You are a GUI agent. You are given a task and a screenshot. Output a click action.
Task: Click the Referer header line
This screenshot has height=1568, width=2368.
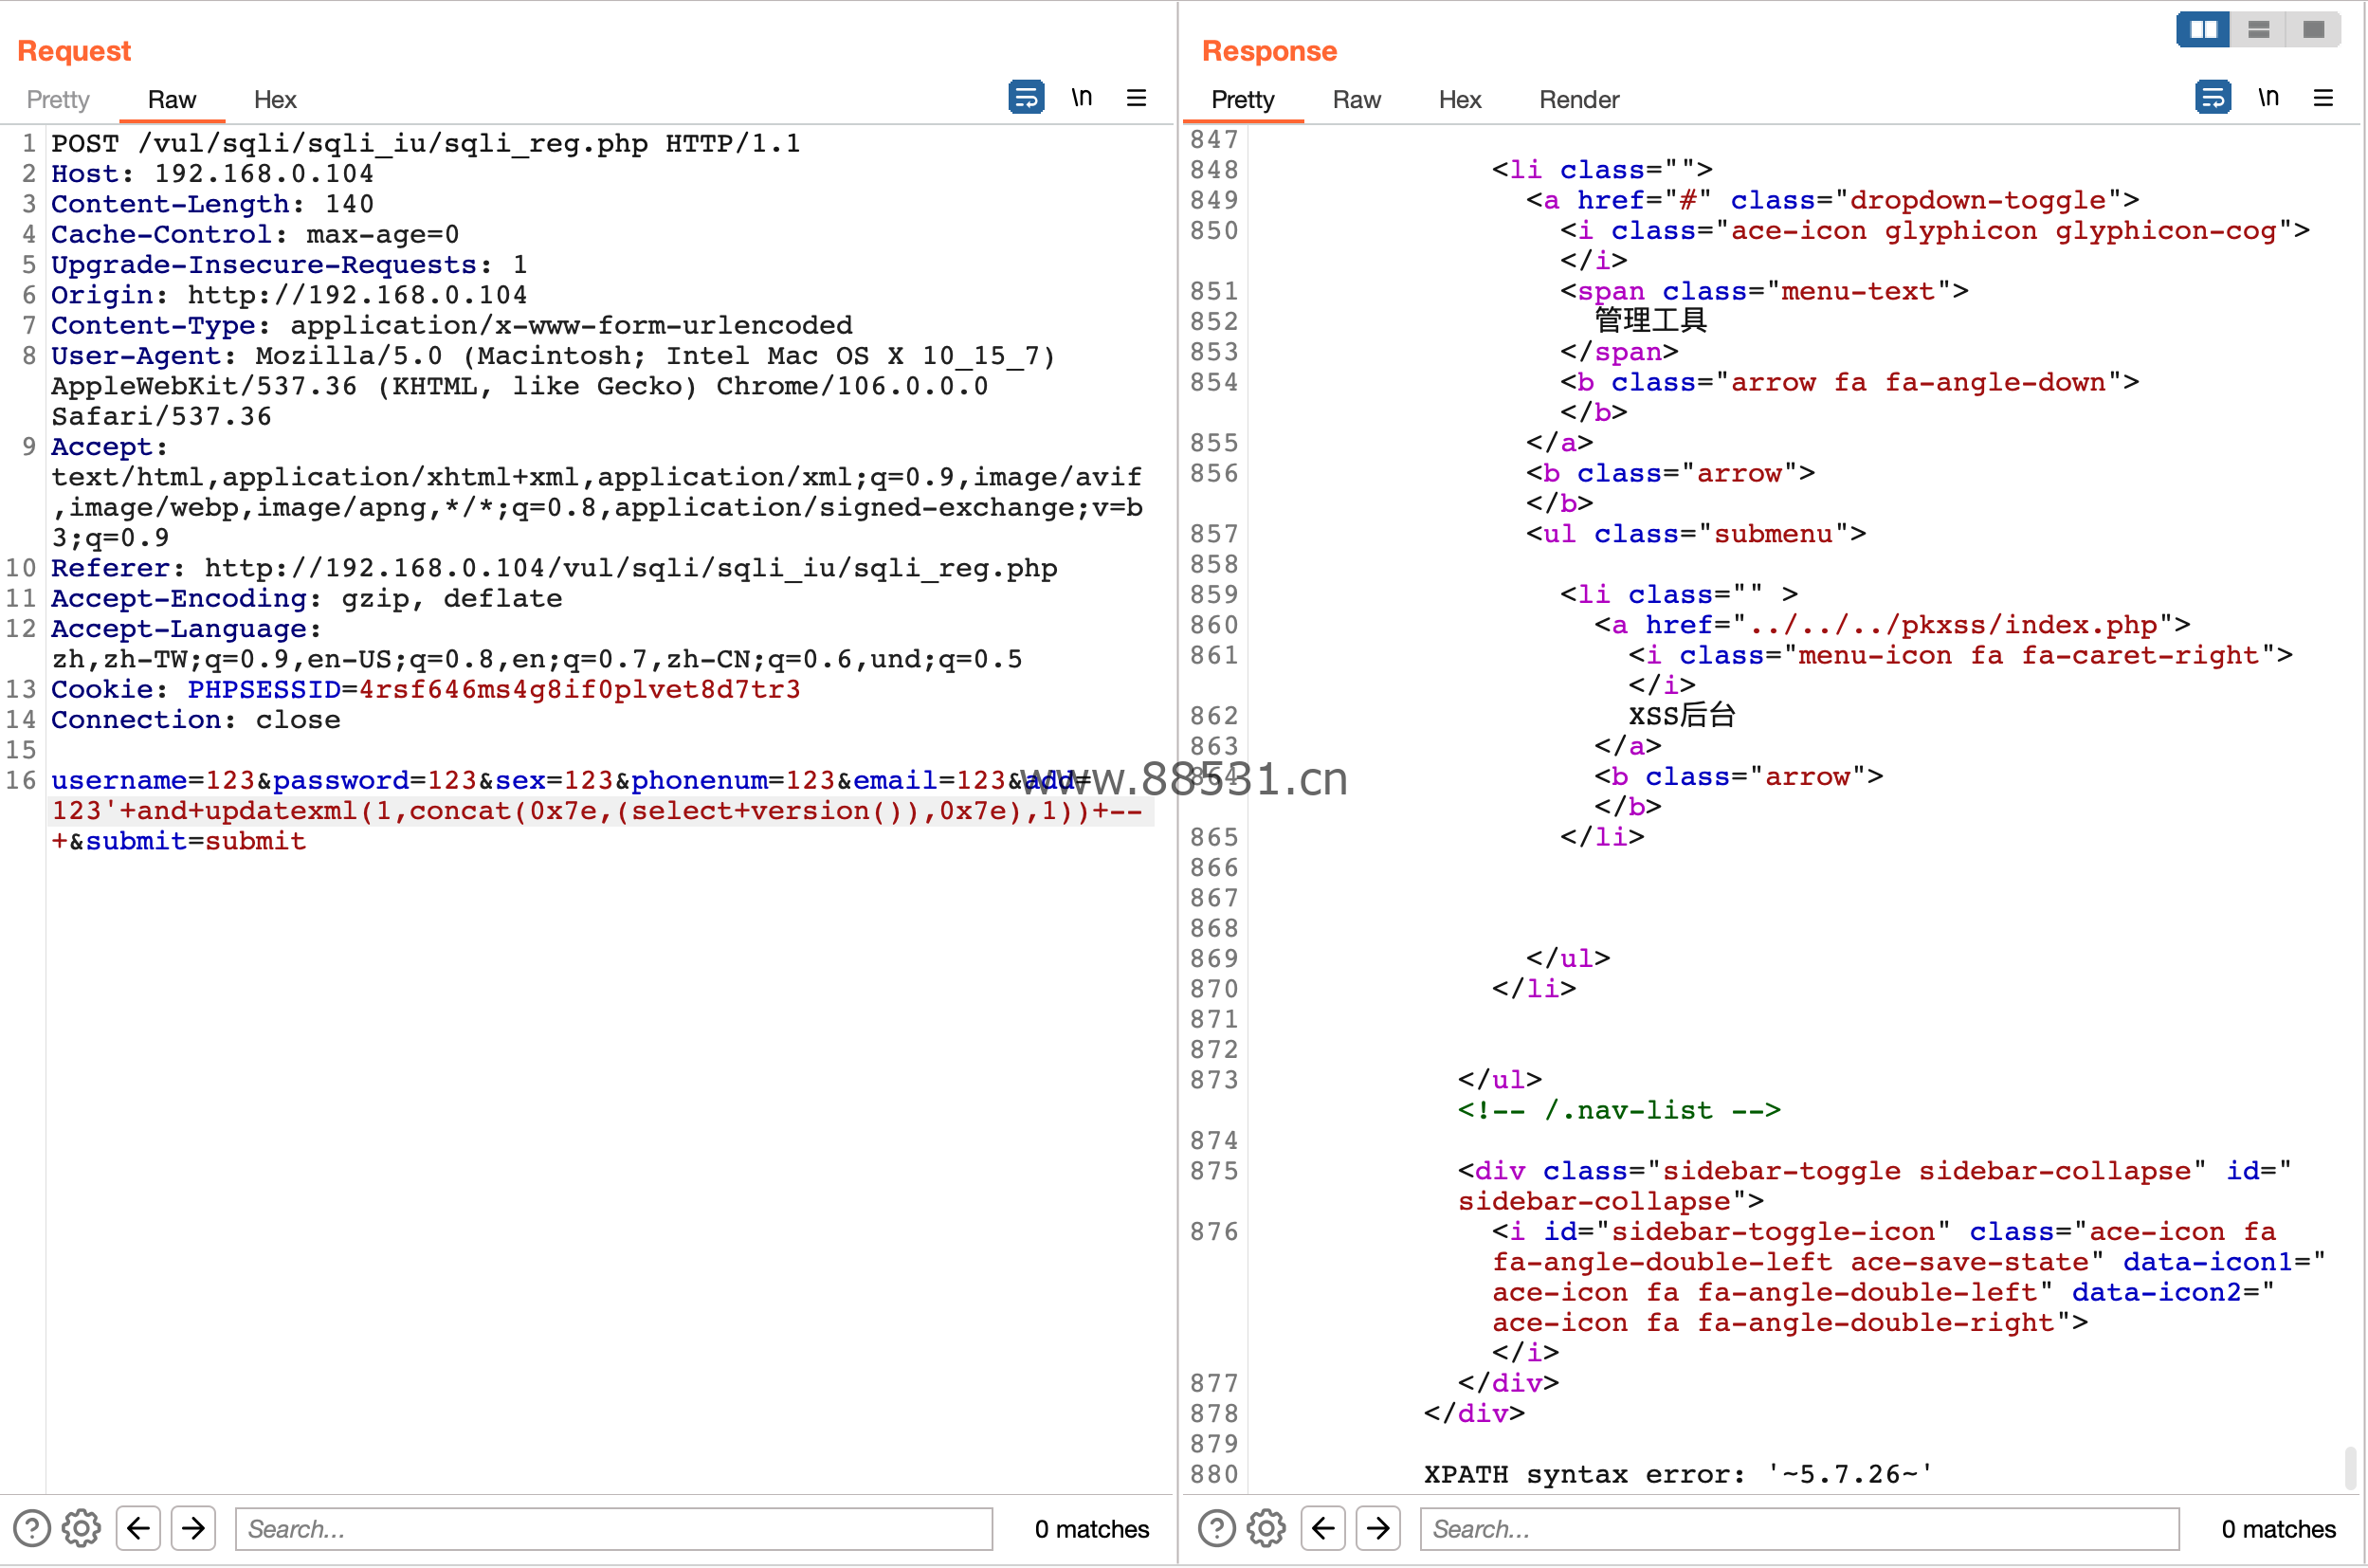pyautogui.click(x=554, y=568)
